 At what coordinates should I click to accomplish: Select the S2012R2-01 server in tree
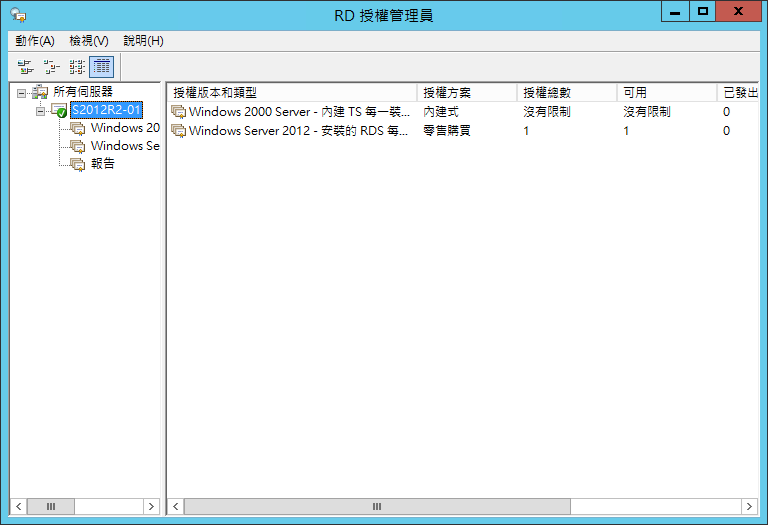tap(106, 110)
